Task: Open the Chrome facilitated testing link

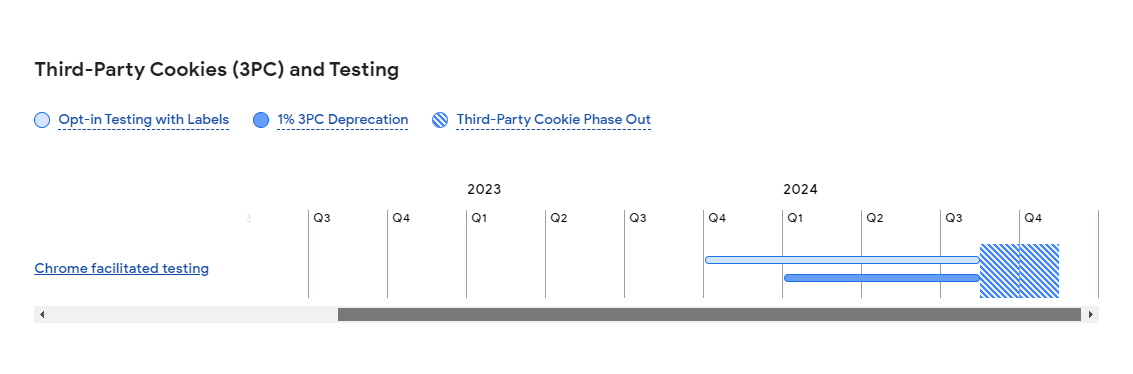Action: [121, 269]
